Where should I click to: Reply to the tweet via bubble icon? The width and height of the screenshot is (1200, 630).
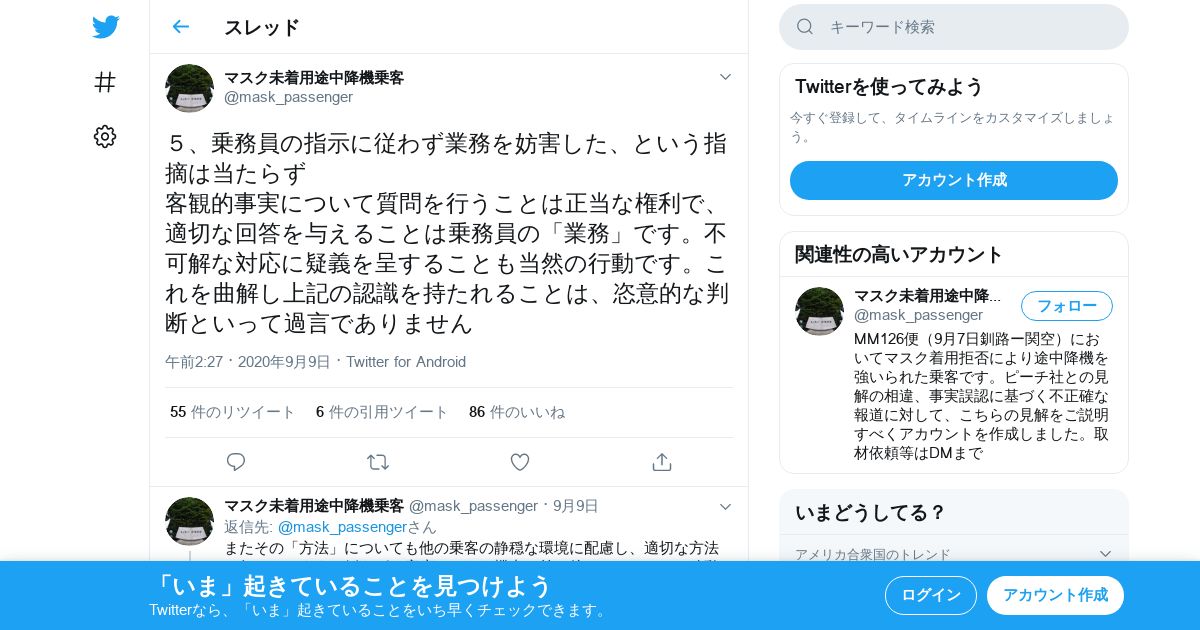tap(236, 462)
